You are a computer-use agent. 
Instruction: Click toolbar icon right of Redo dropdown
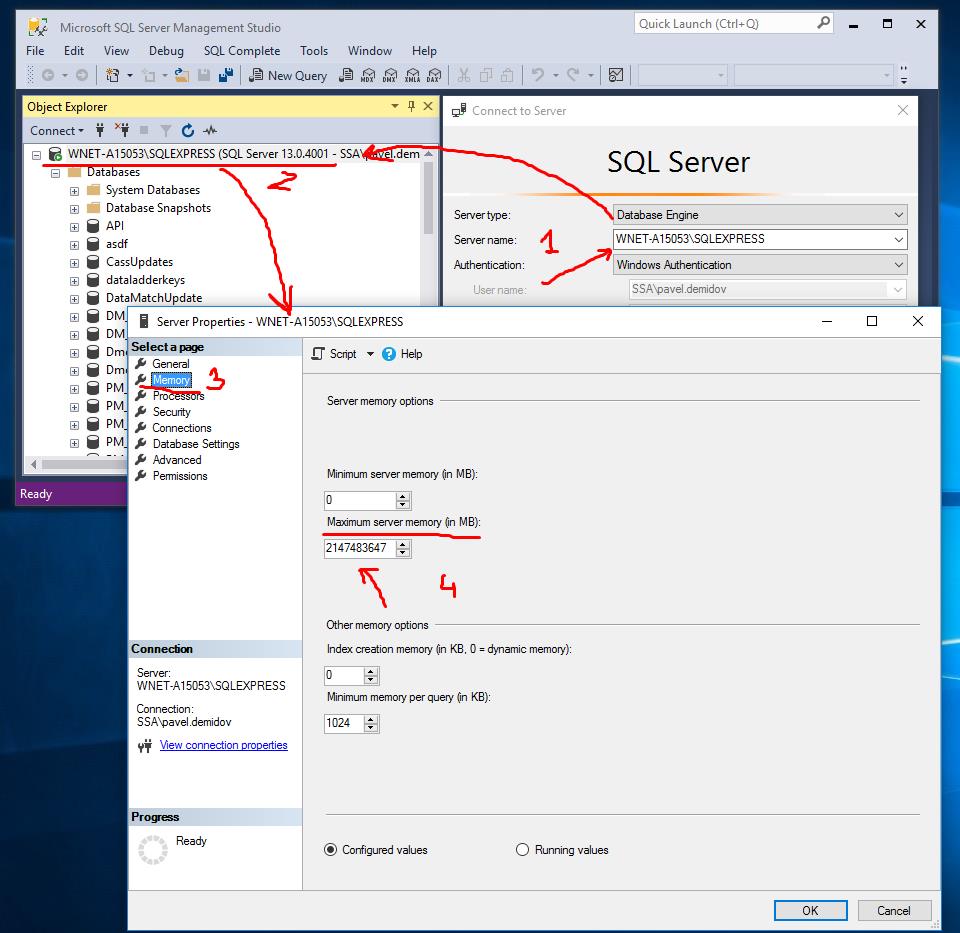616,75
